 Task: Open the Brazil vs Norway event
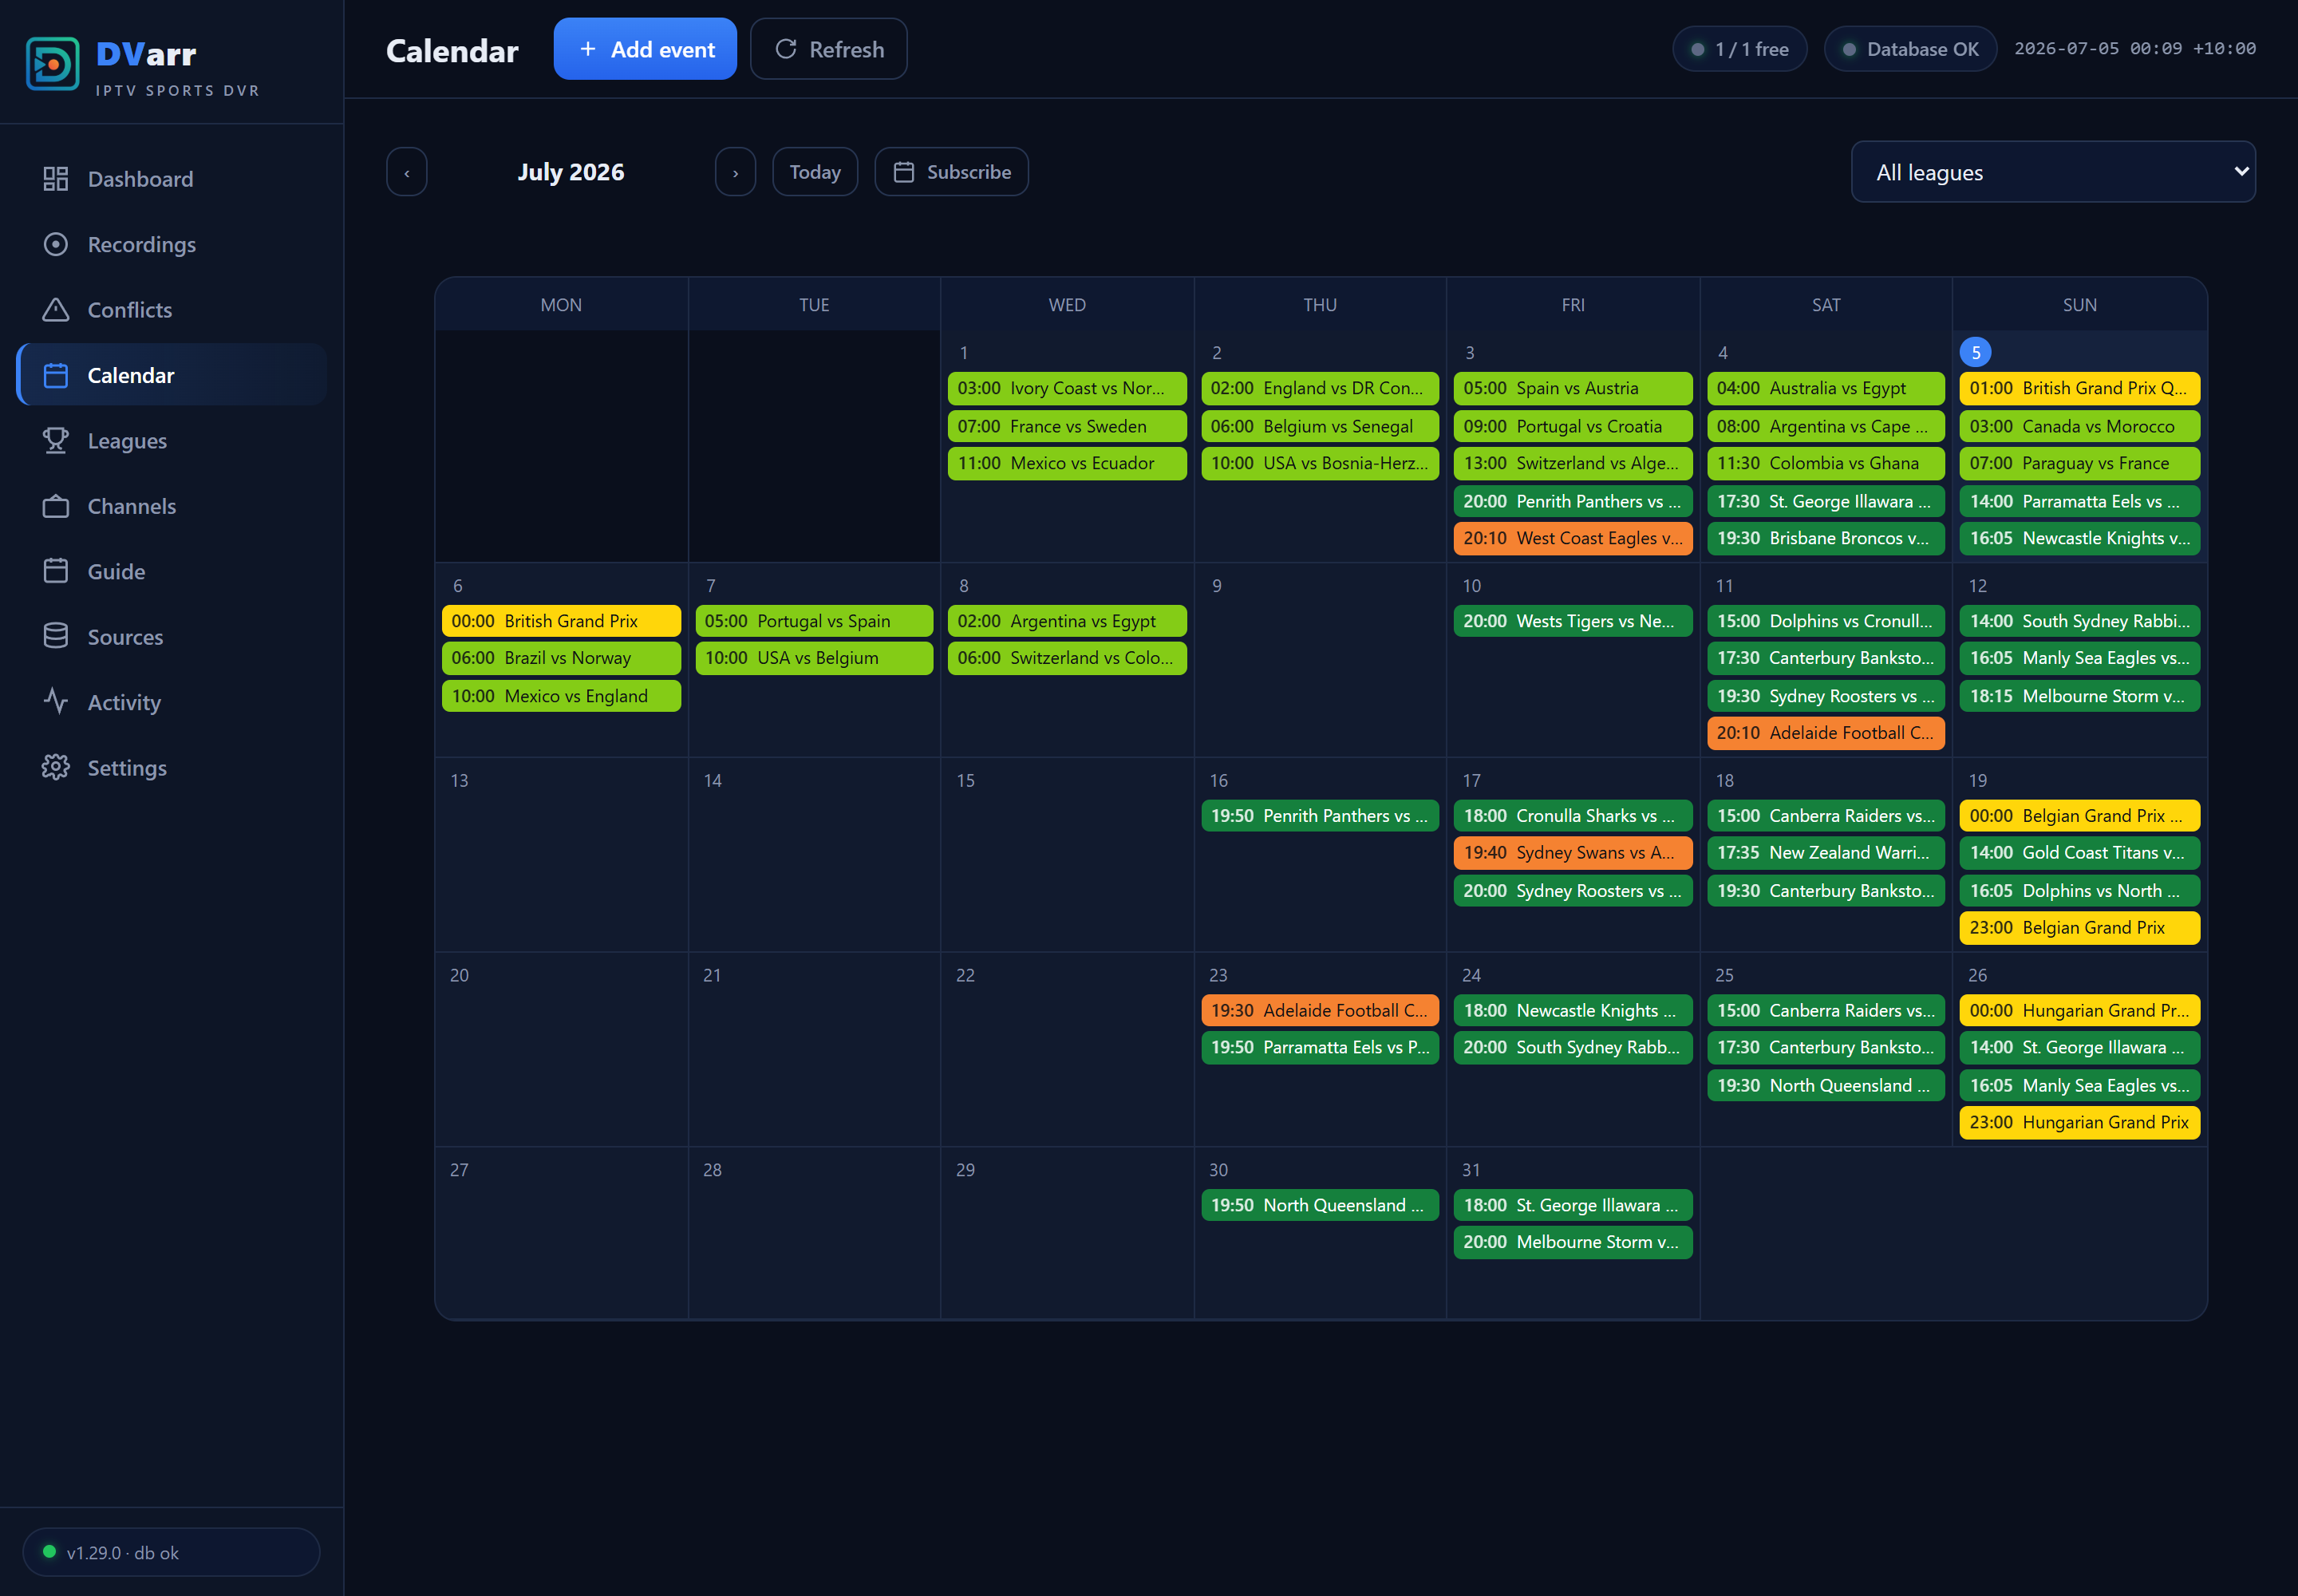click(561, 658)
